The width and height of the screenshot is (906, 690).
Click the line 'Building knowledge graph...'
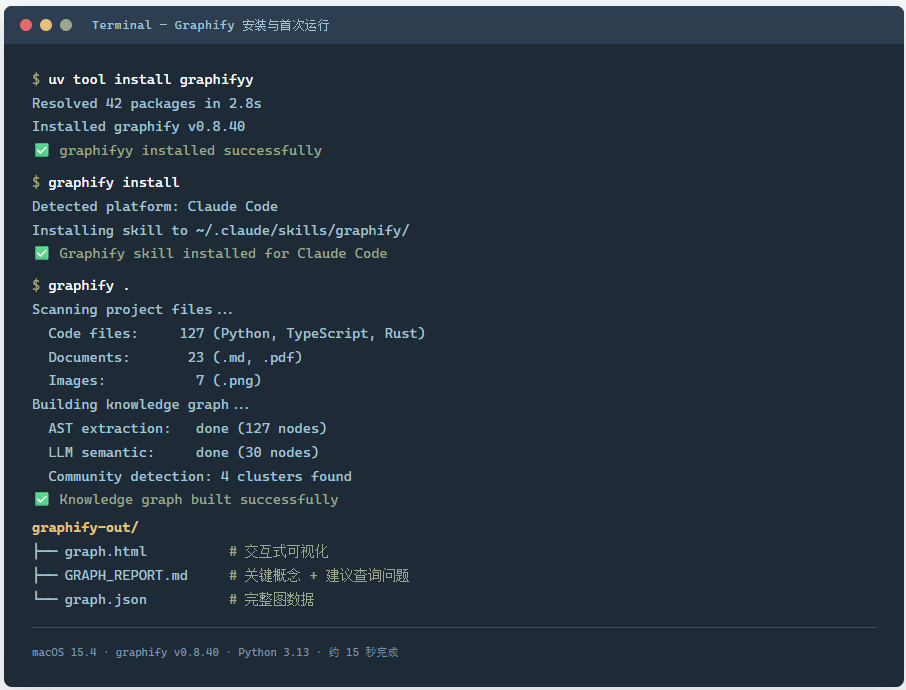click(140, 405)
